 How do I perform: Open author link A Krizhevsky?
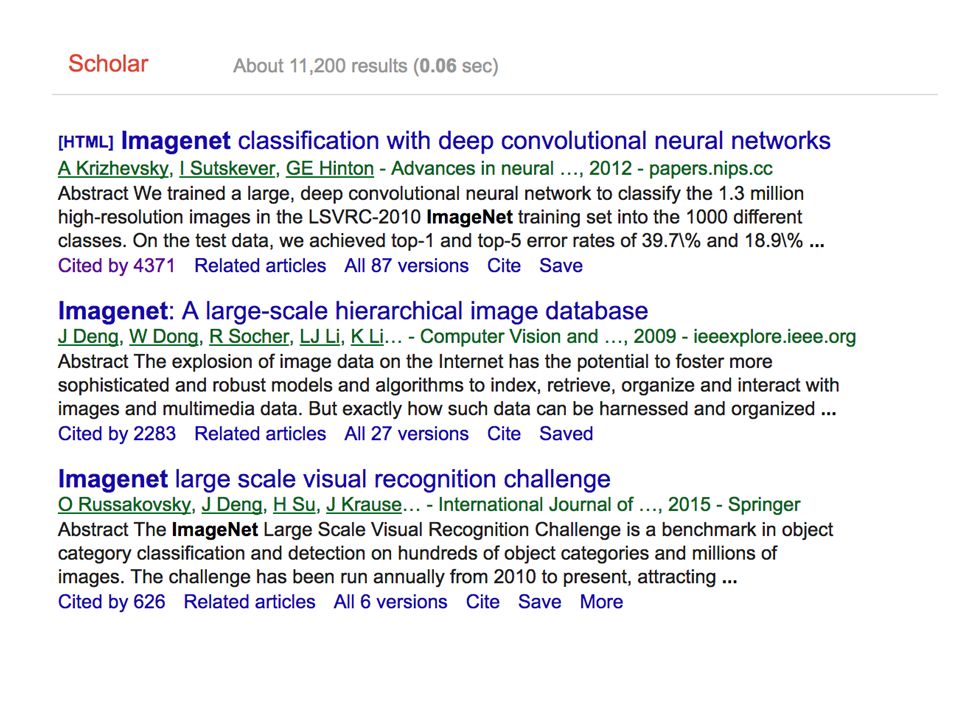click(113, 168)
